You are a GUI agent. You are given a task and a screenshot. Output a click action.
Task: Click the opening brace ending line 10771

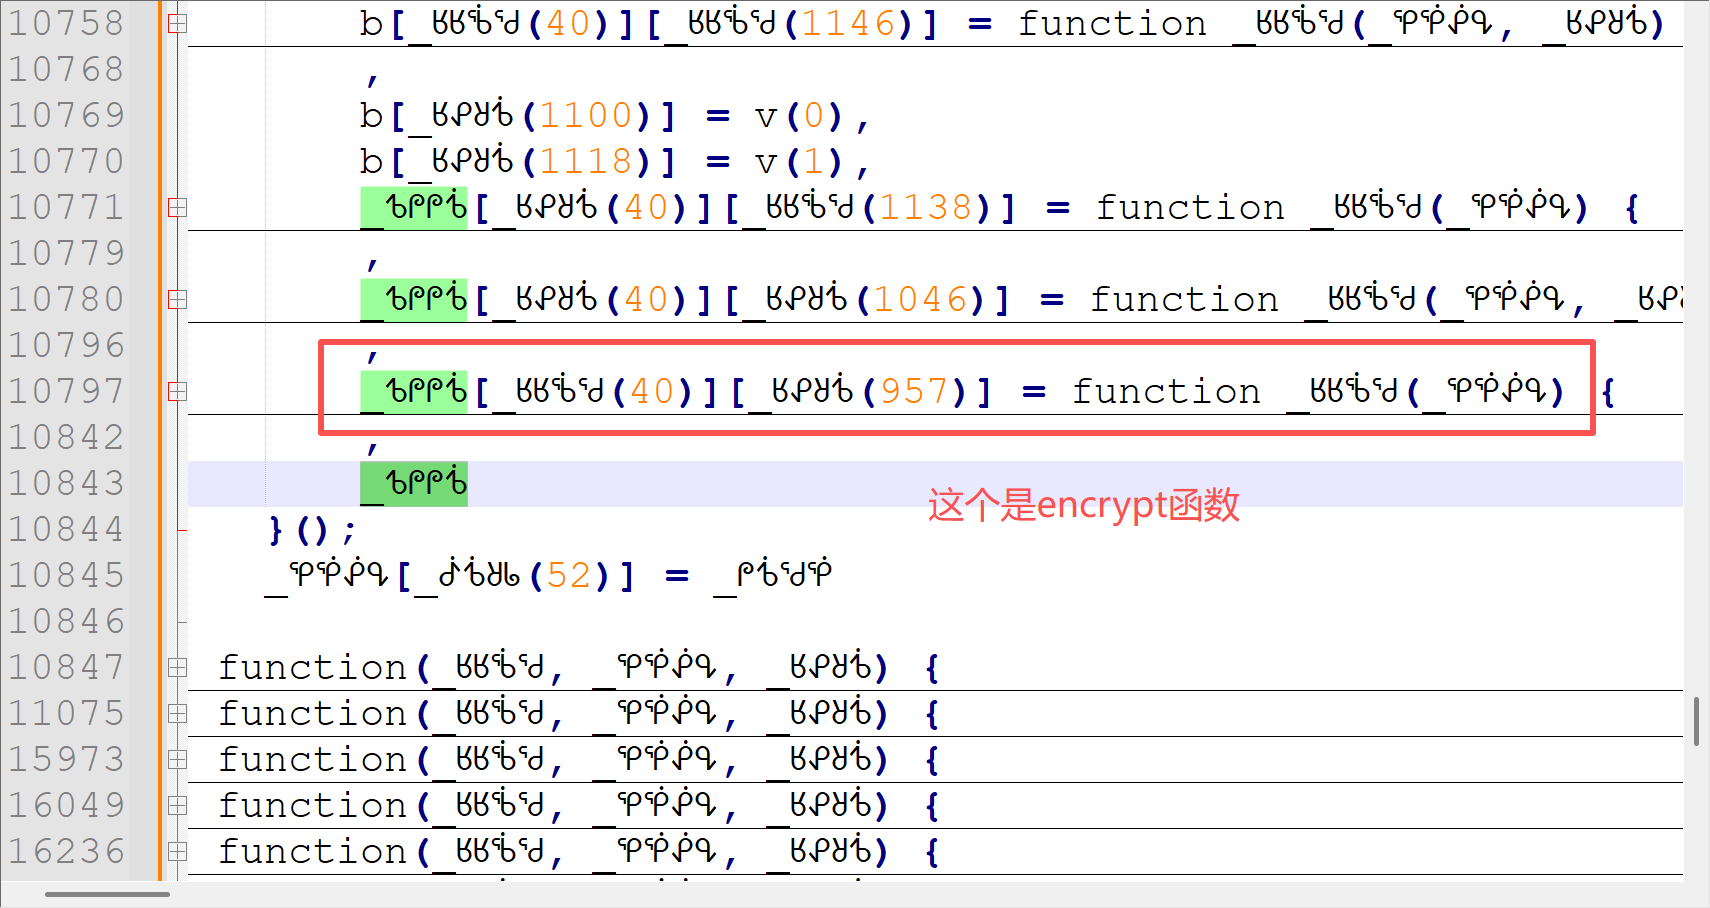click(x=1632, y=207)
